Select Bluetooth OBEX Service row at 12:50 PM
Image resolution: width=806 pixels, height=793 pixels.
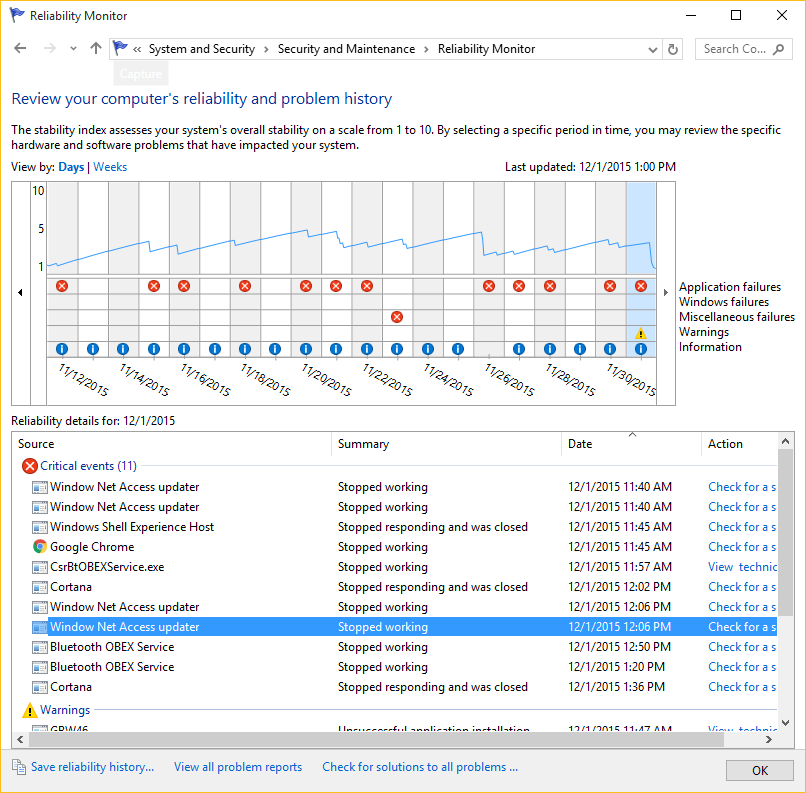(x=404, y=647)
